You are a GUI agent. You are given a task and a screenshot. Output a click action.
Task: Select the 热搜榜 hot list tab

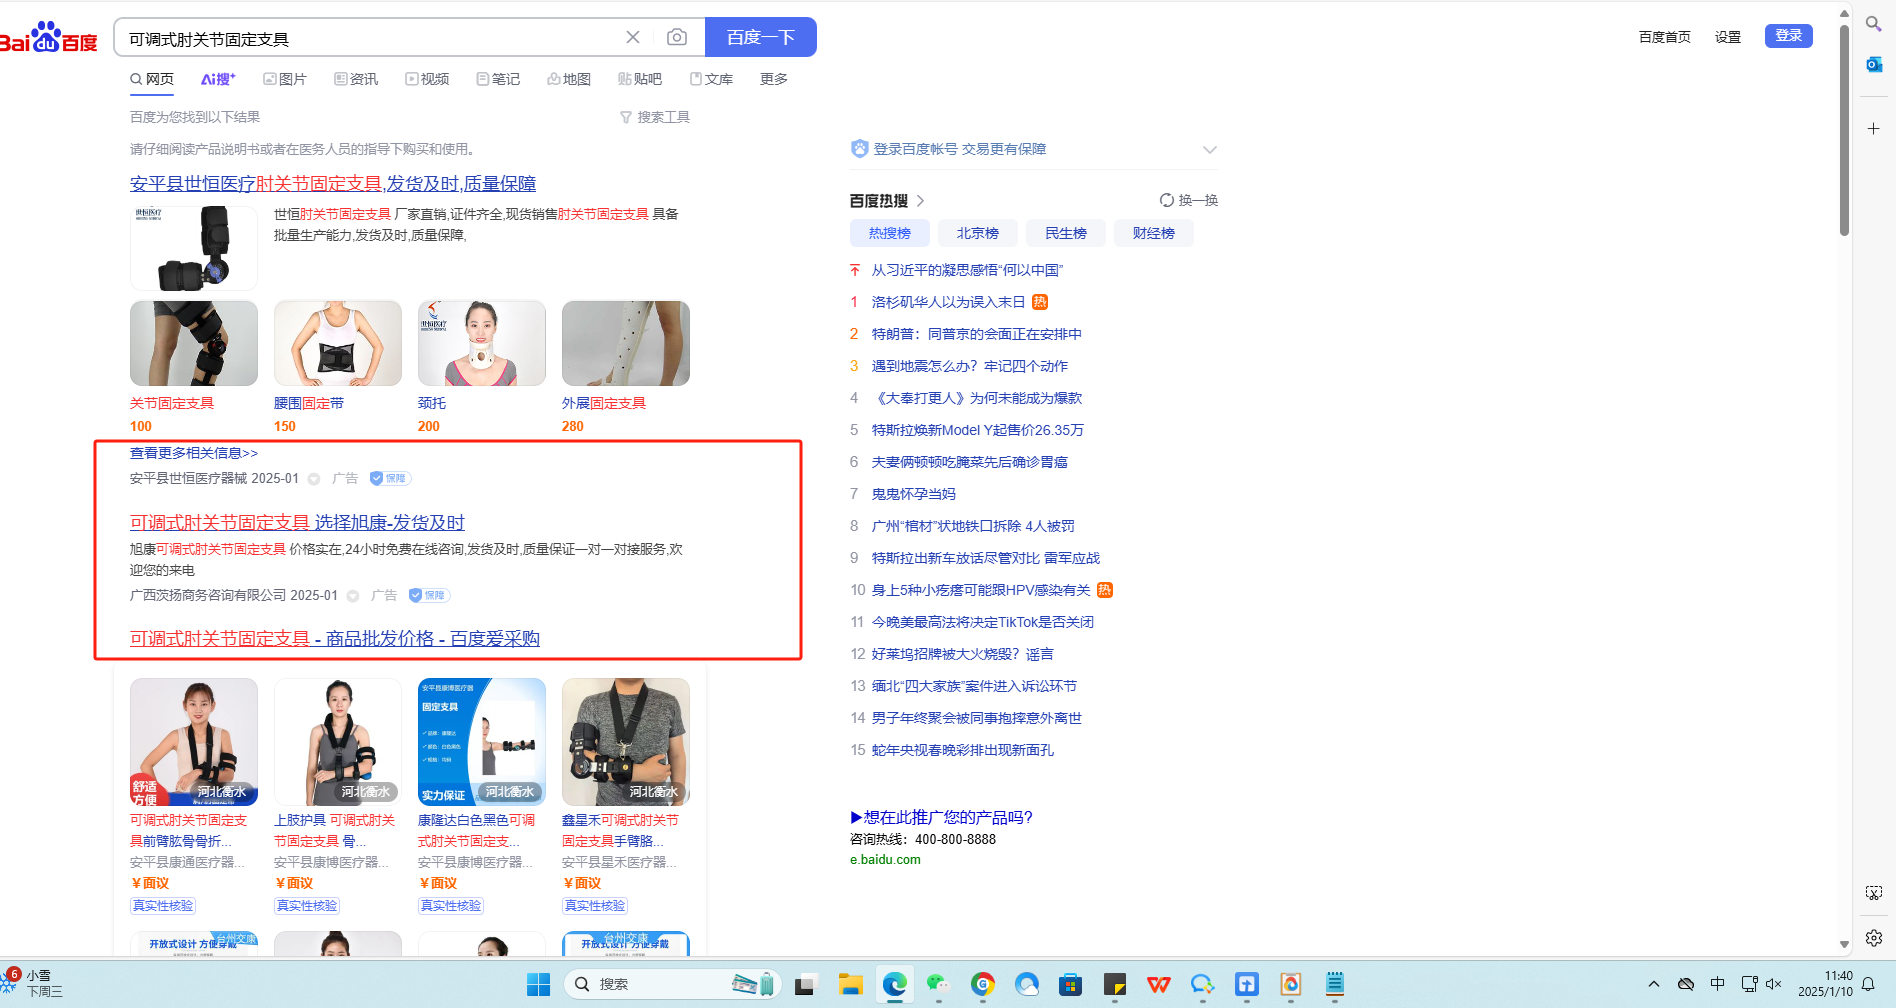point(890,233)
